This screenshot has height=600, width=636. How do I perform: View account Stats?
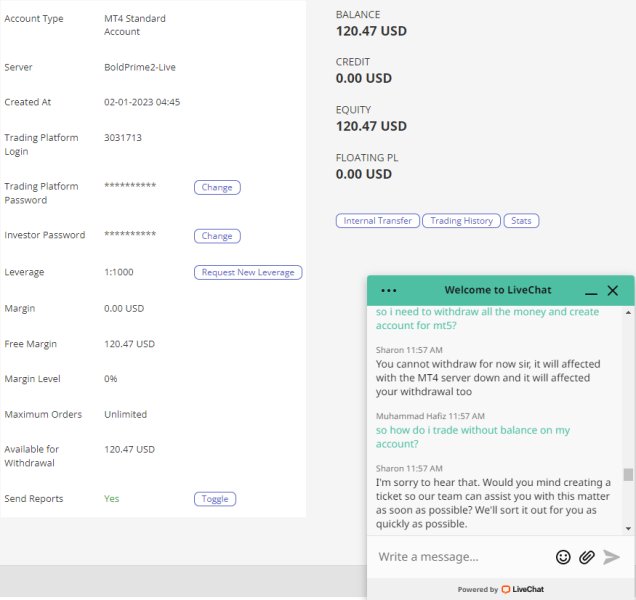(521, 221)
